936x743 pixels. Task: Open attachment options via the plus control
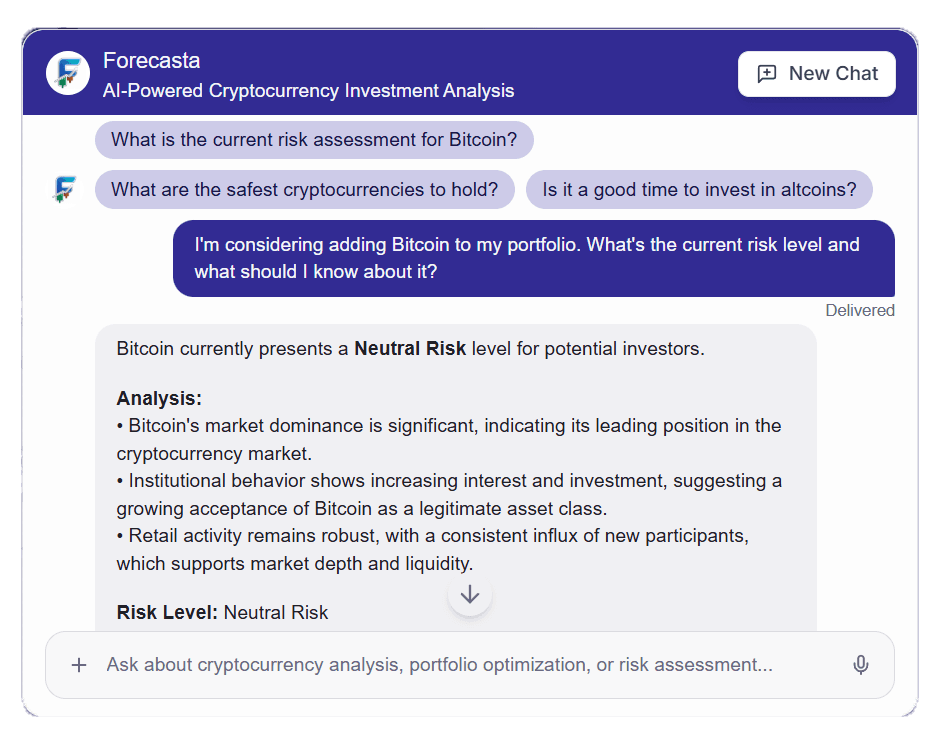click(x=79, y=665)
